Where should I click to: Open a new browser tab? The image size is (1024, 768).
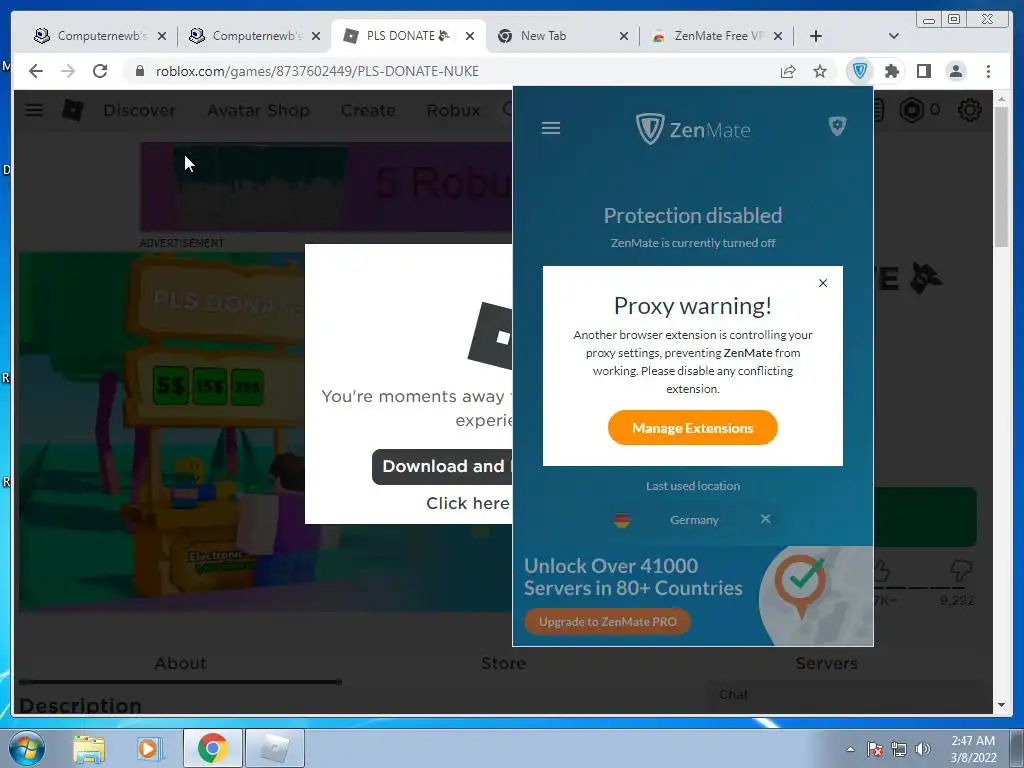(x=816, y=36)
